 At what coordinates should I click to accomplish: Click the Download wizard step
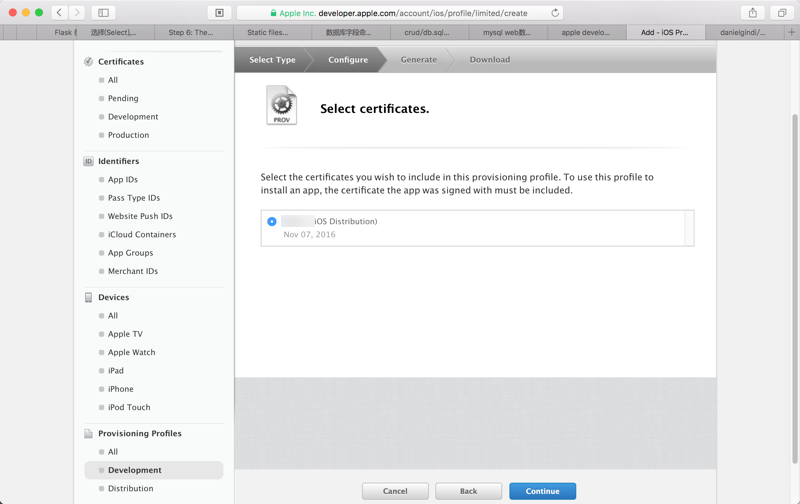pyautogui.click(x=490, y=60)
